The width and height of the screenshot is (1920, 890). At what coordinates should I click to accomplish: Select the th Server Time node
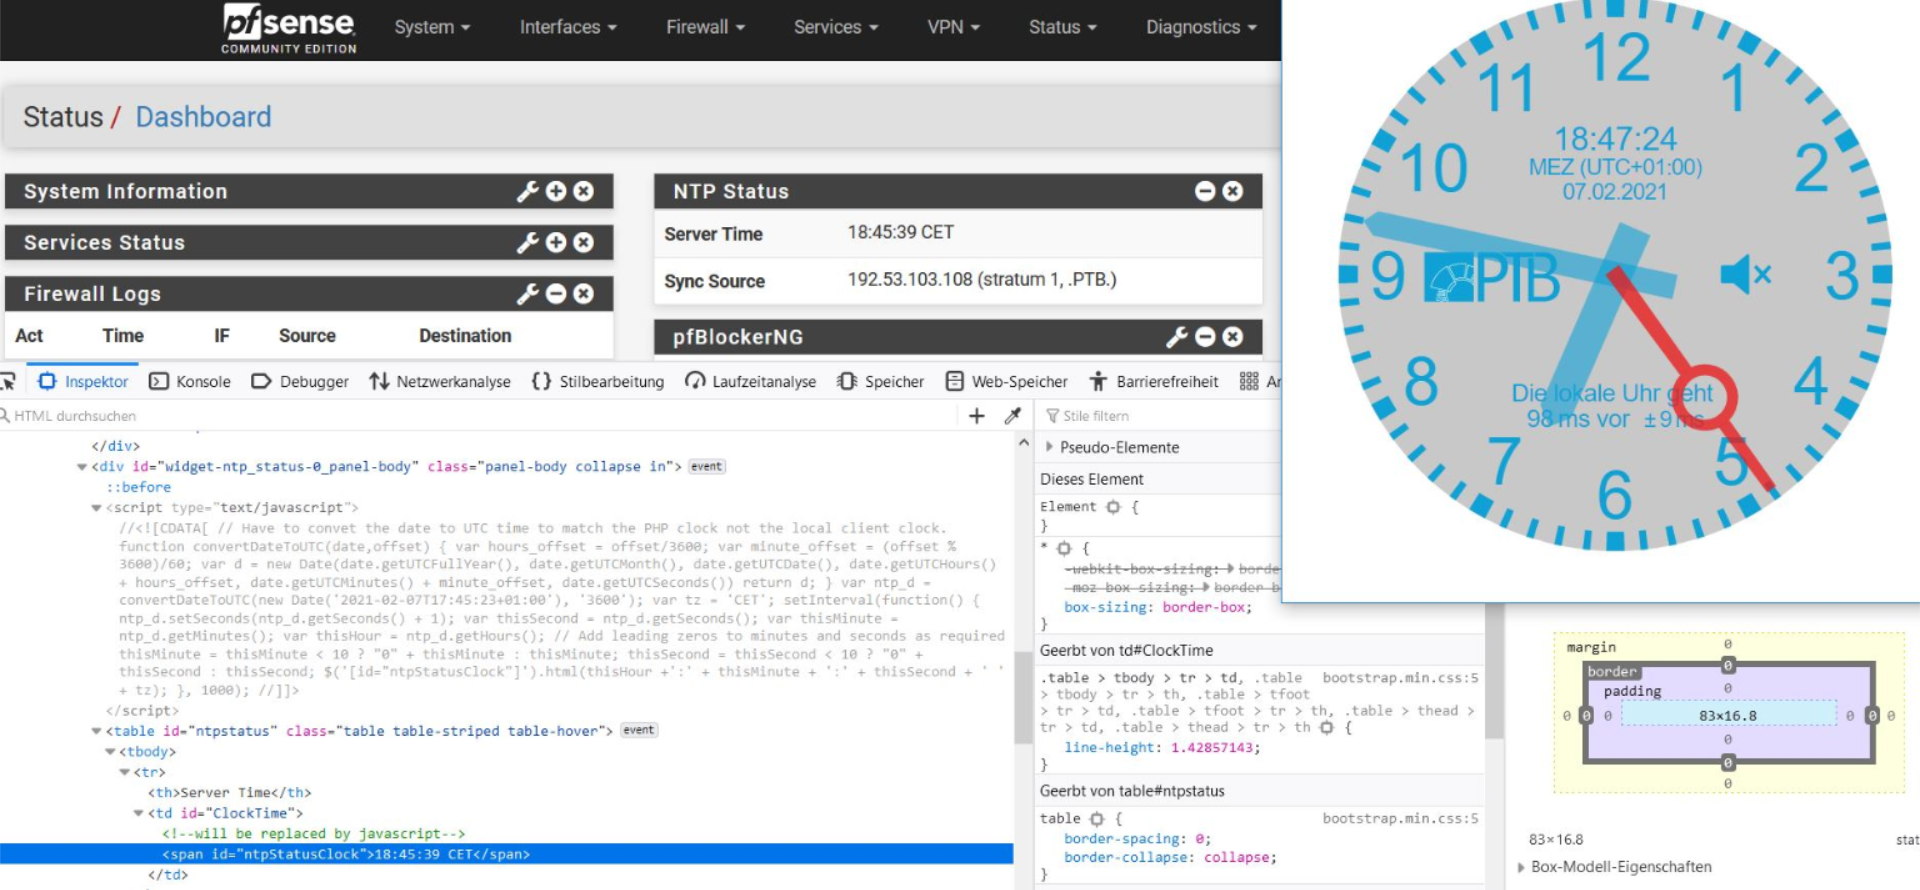click(229, 793)
